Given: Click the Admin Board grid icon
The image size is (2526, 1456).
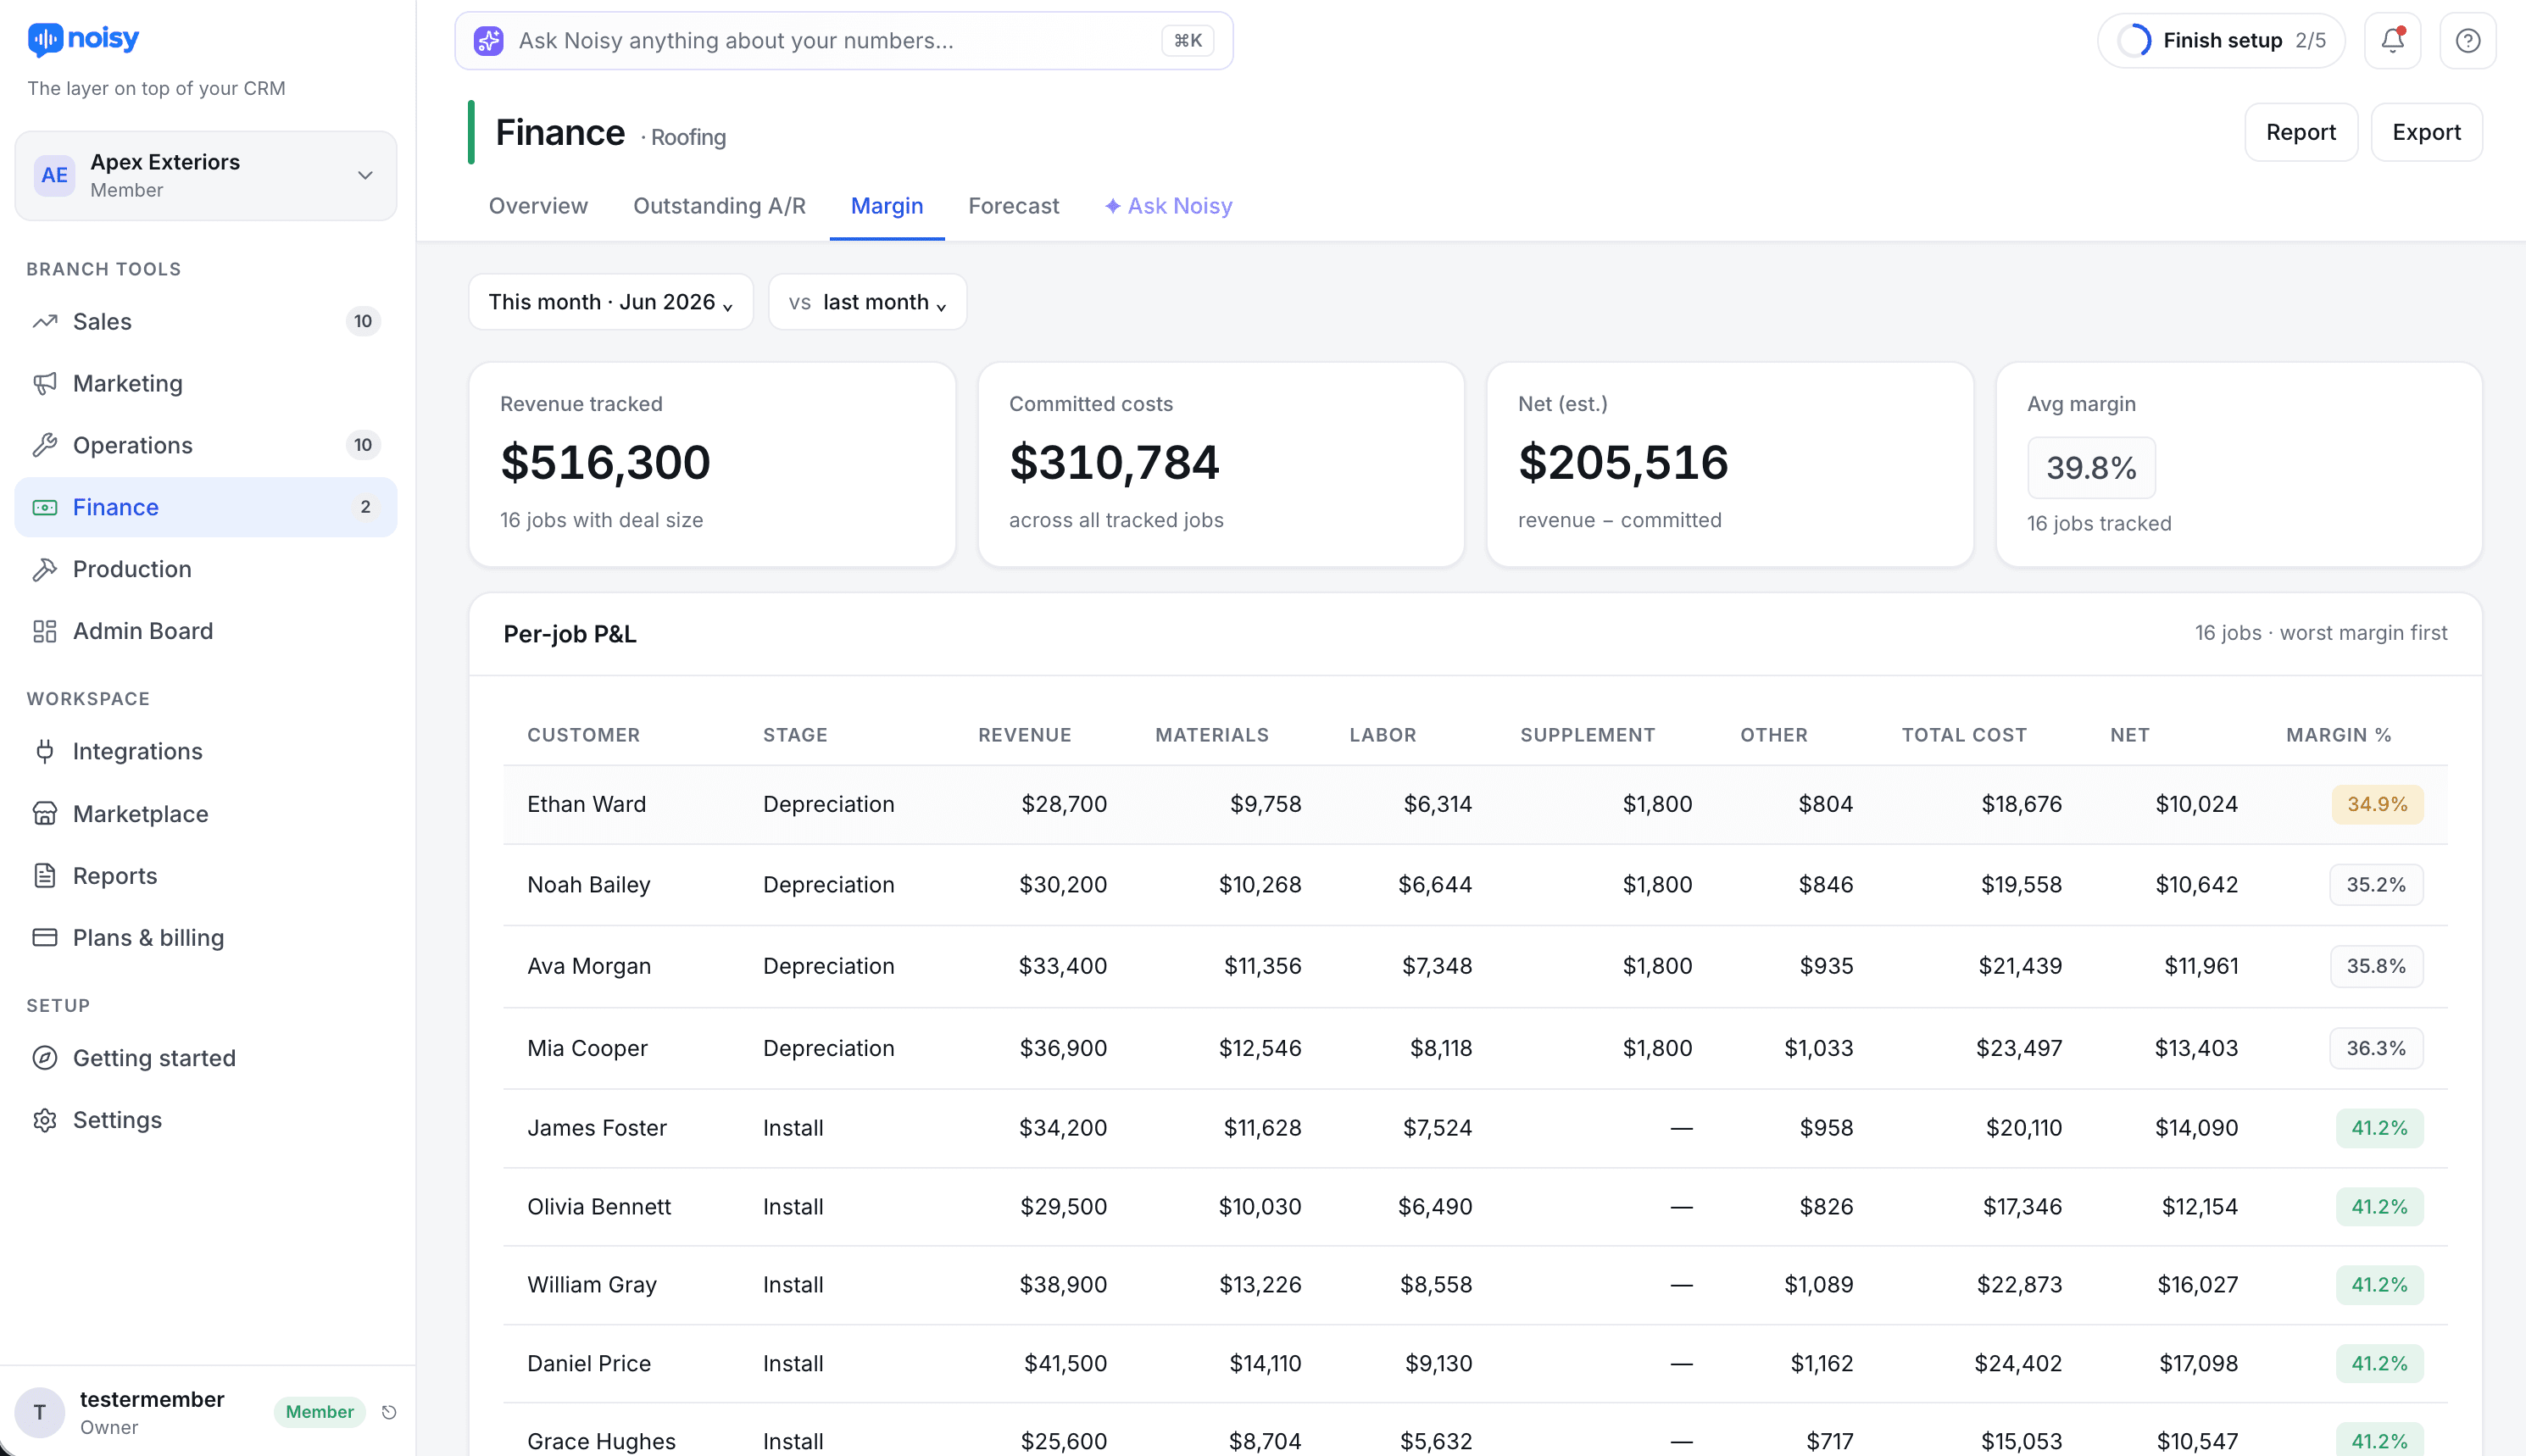Looking at the screenshot, I should [x=45, y=631].
